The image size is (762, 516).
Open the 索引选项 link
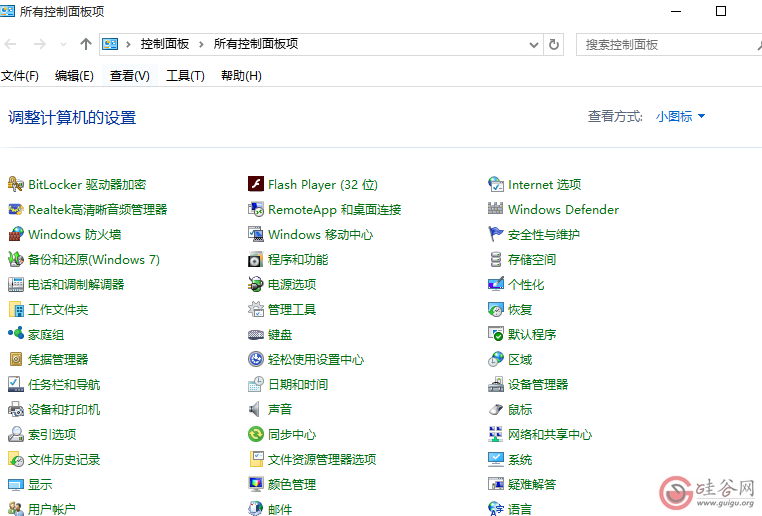coord(52,434)
